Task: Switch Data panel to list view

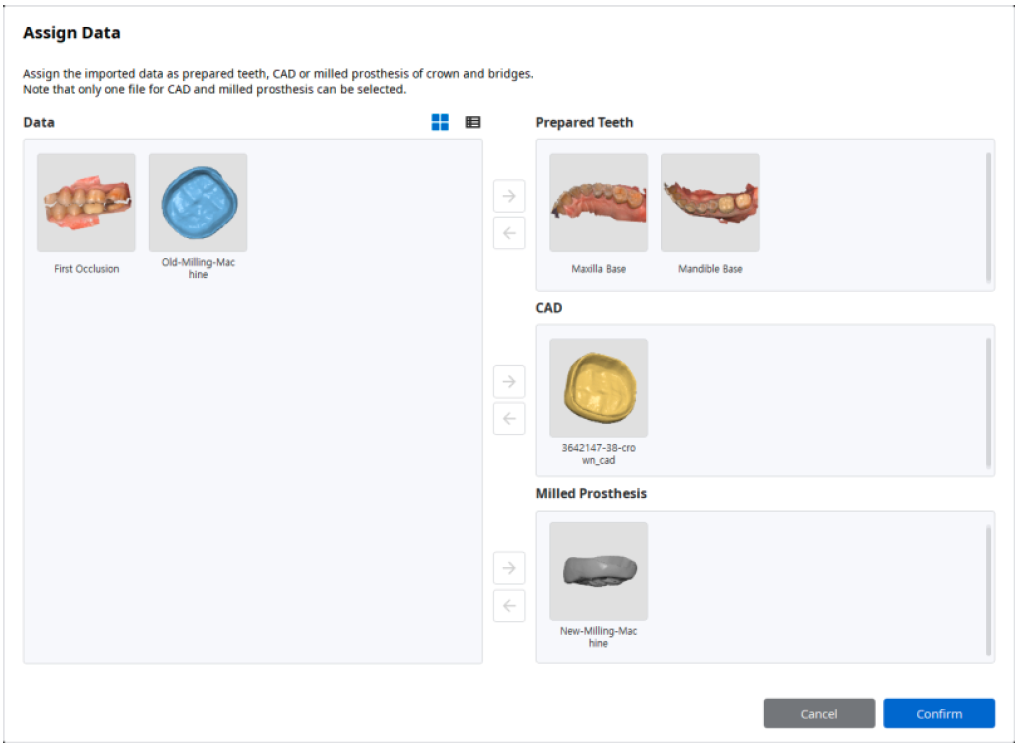Action: click(x=473, y=122)
